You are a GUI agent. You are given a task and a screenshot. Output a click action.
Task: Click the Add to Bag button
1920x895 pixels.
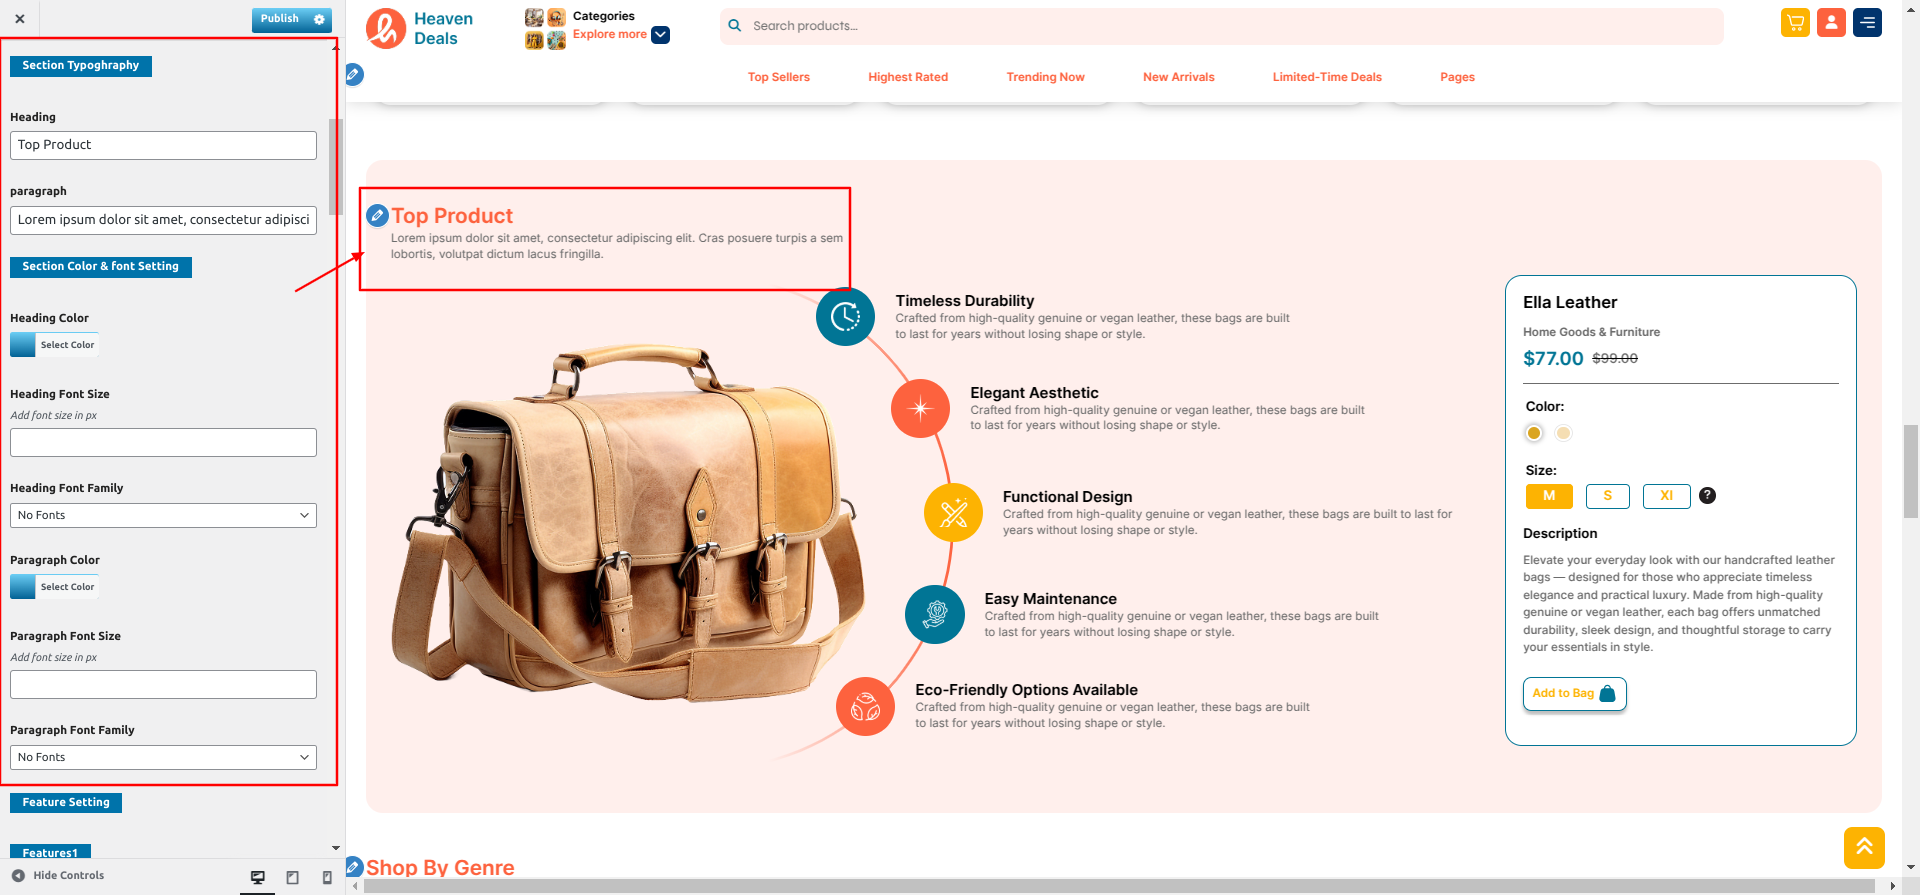[x=1574, y=694]
